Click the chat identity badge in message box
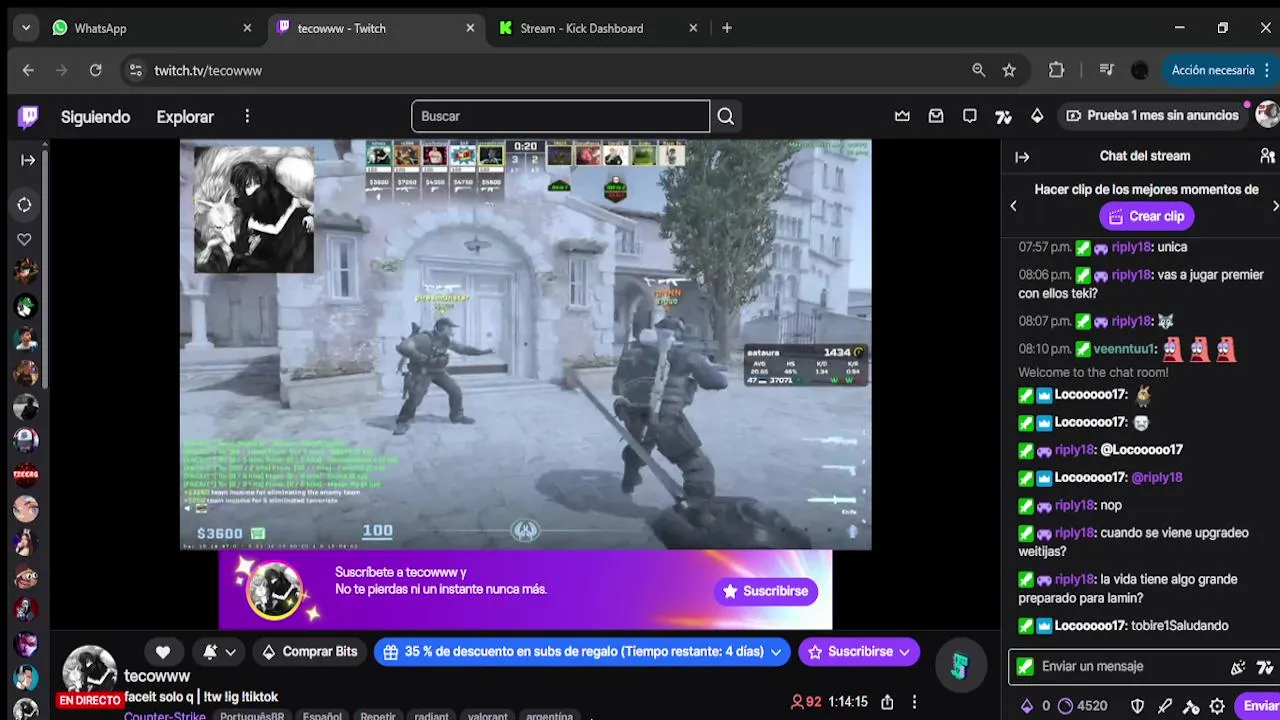 [1025, 667]
